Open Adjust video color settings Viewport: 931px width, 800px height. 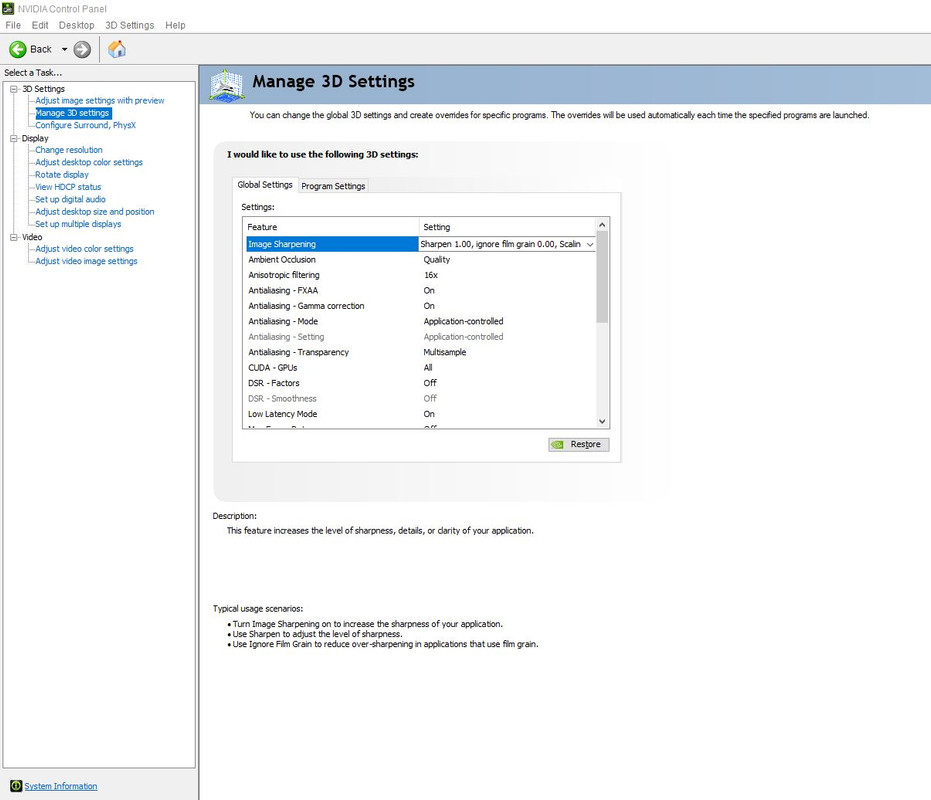(84, 249)
